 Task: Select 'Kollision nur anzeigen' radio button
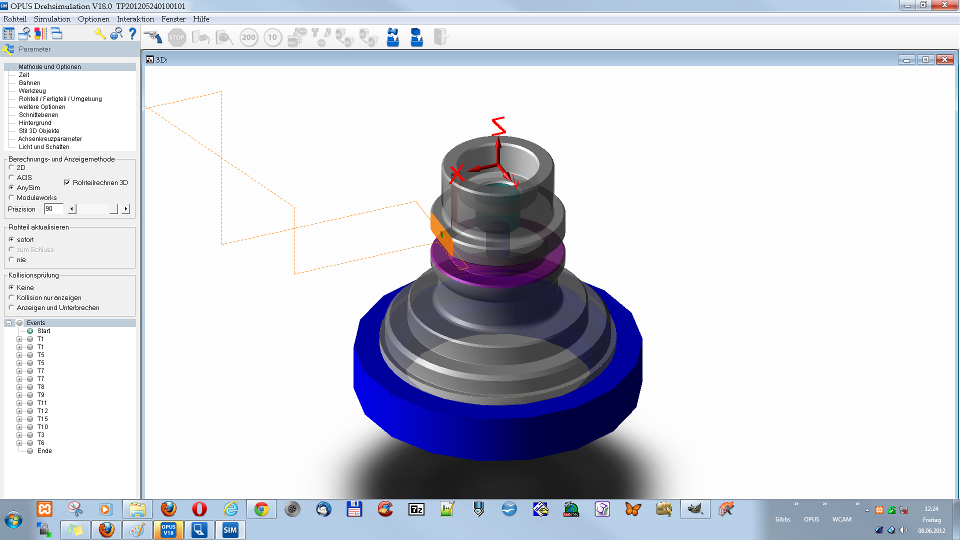coord(12,298)
